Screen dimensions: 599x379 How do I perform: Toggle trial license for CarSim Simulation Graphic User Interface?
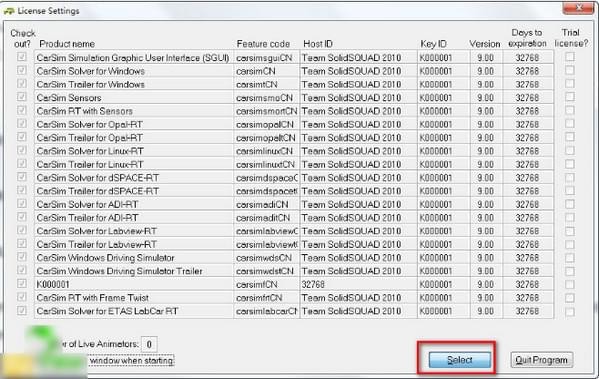570,57
